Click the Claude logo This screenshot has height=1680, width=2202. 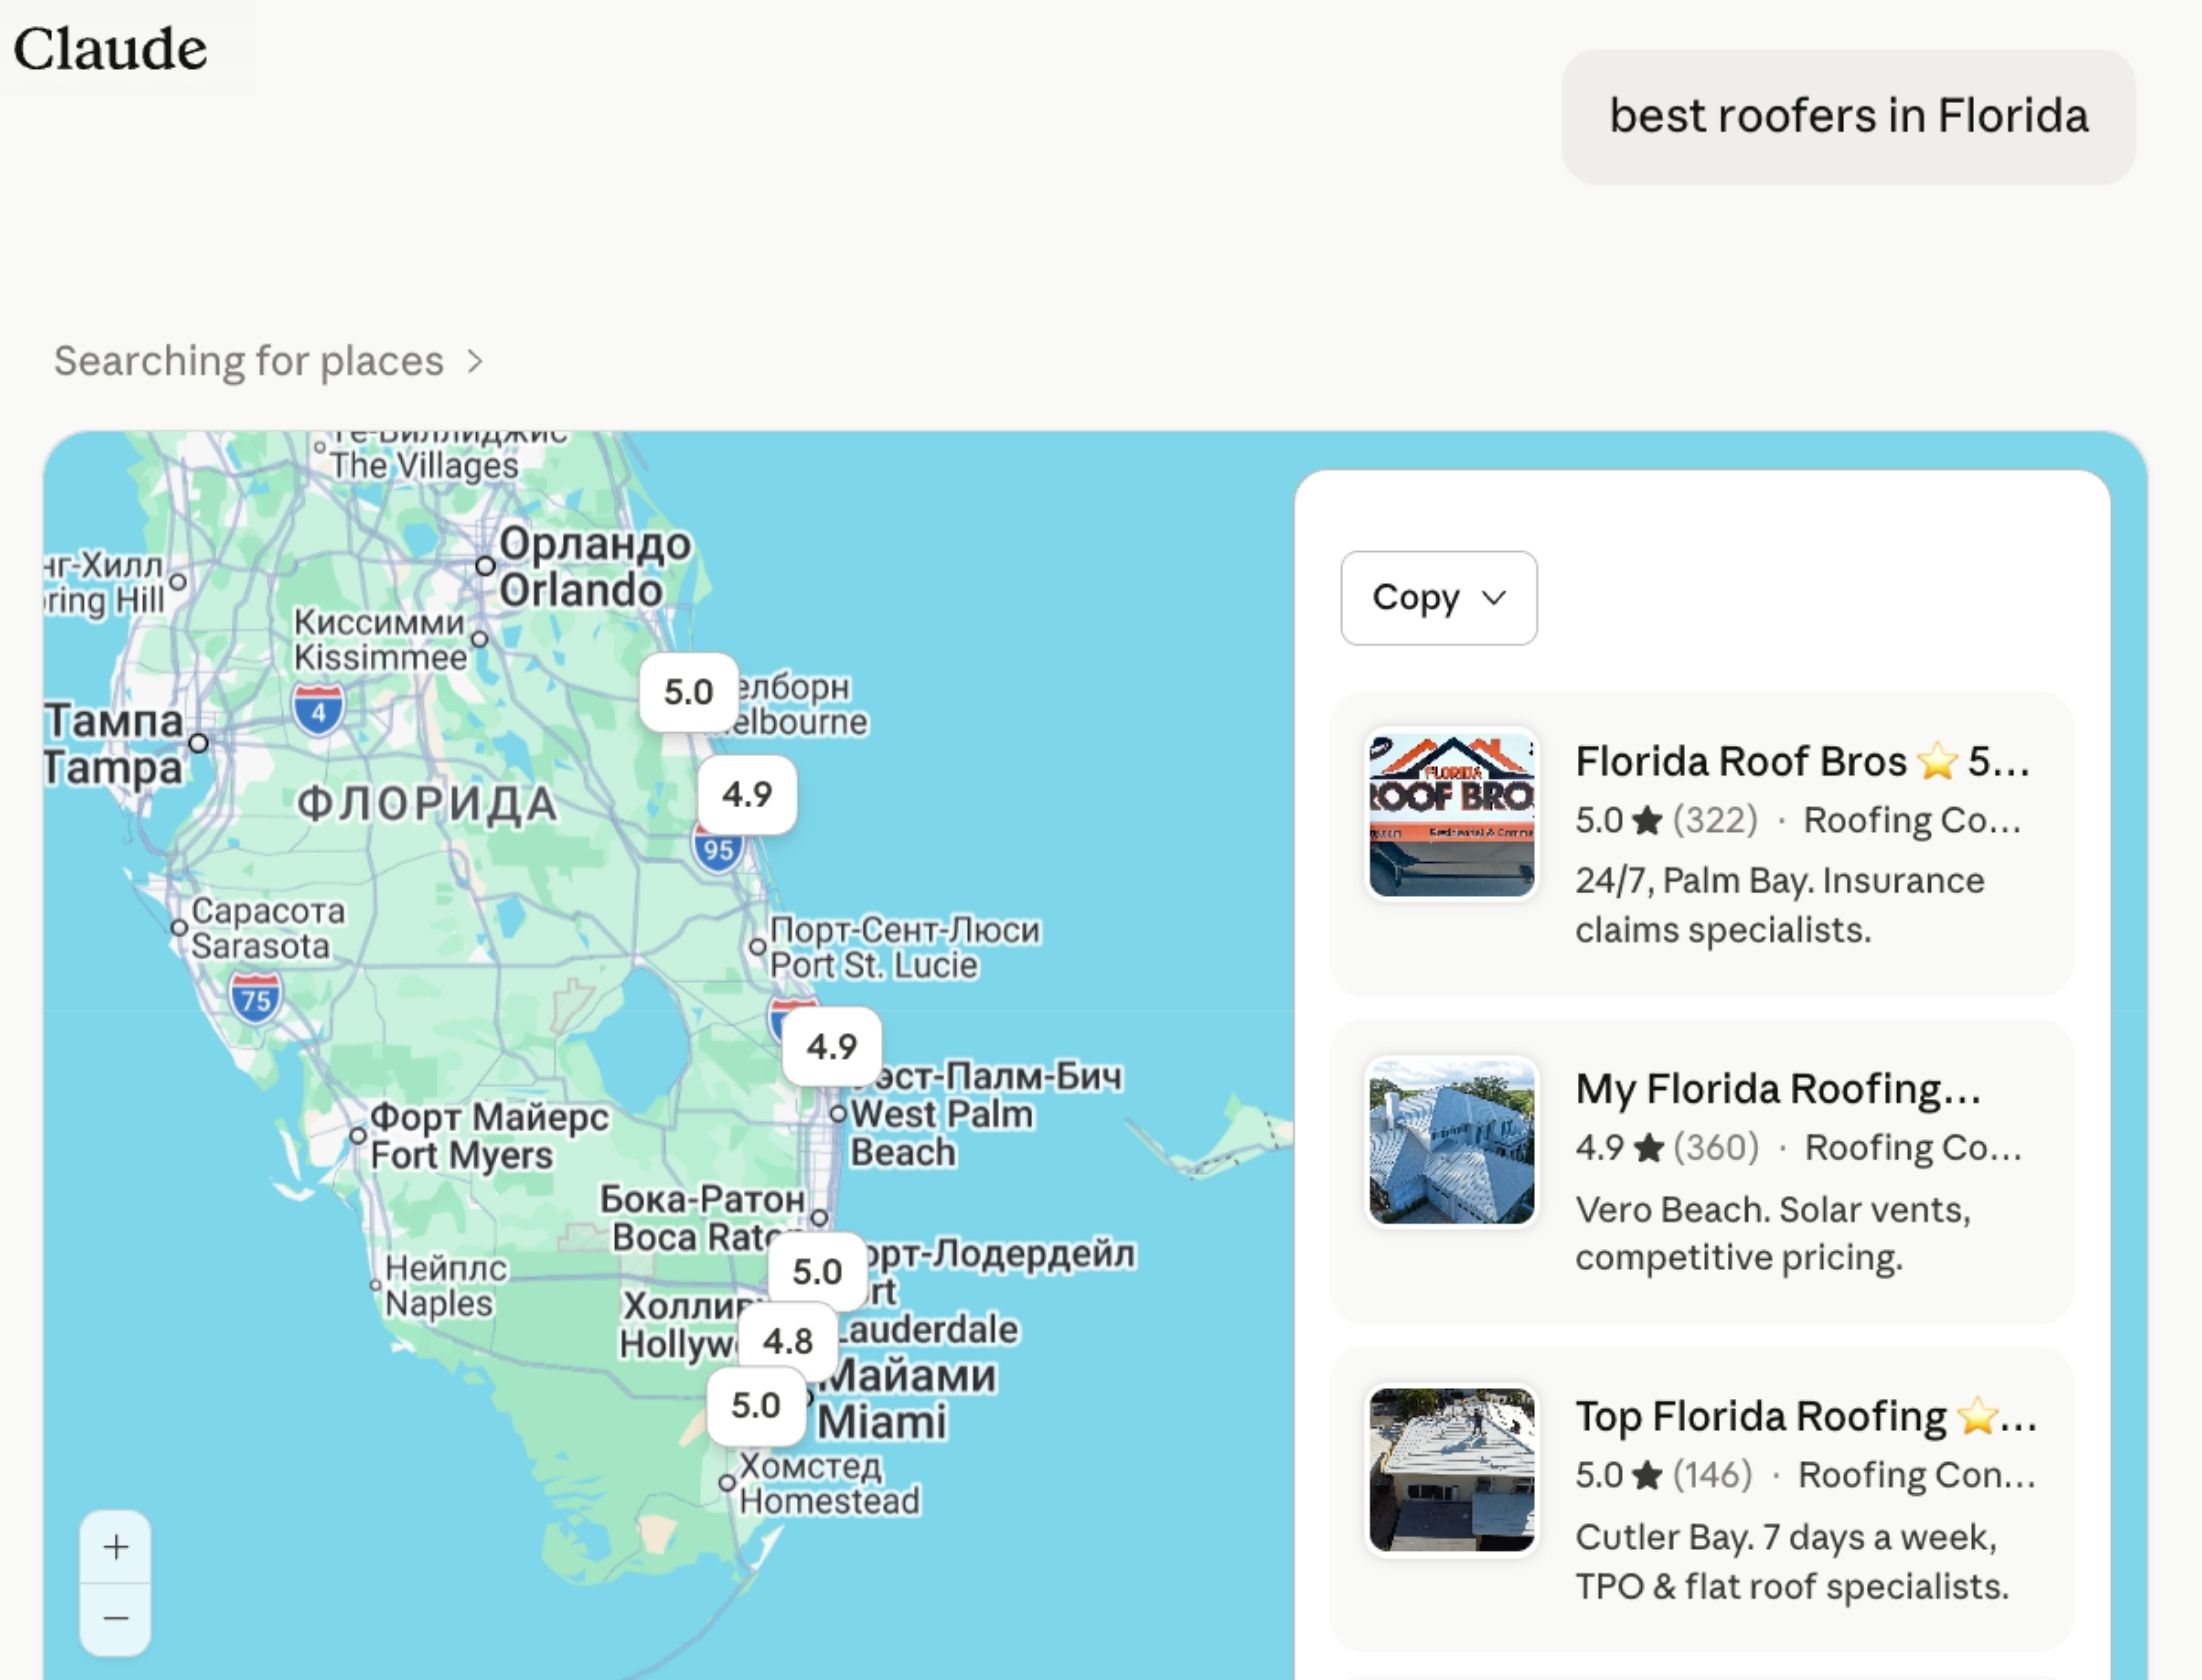pos(110,48)
